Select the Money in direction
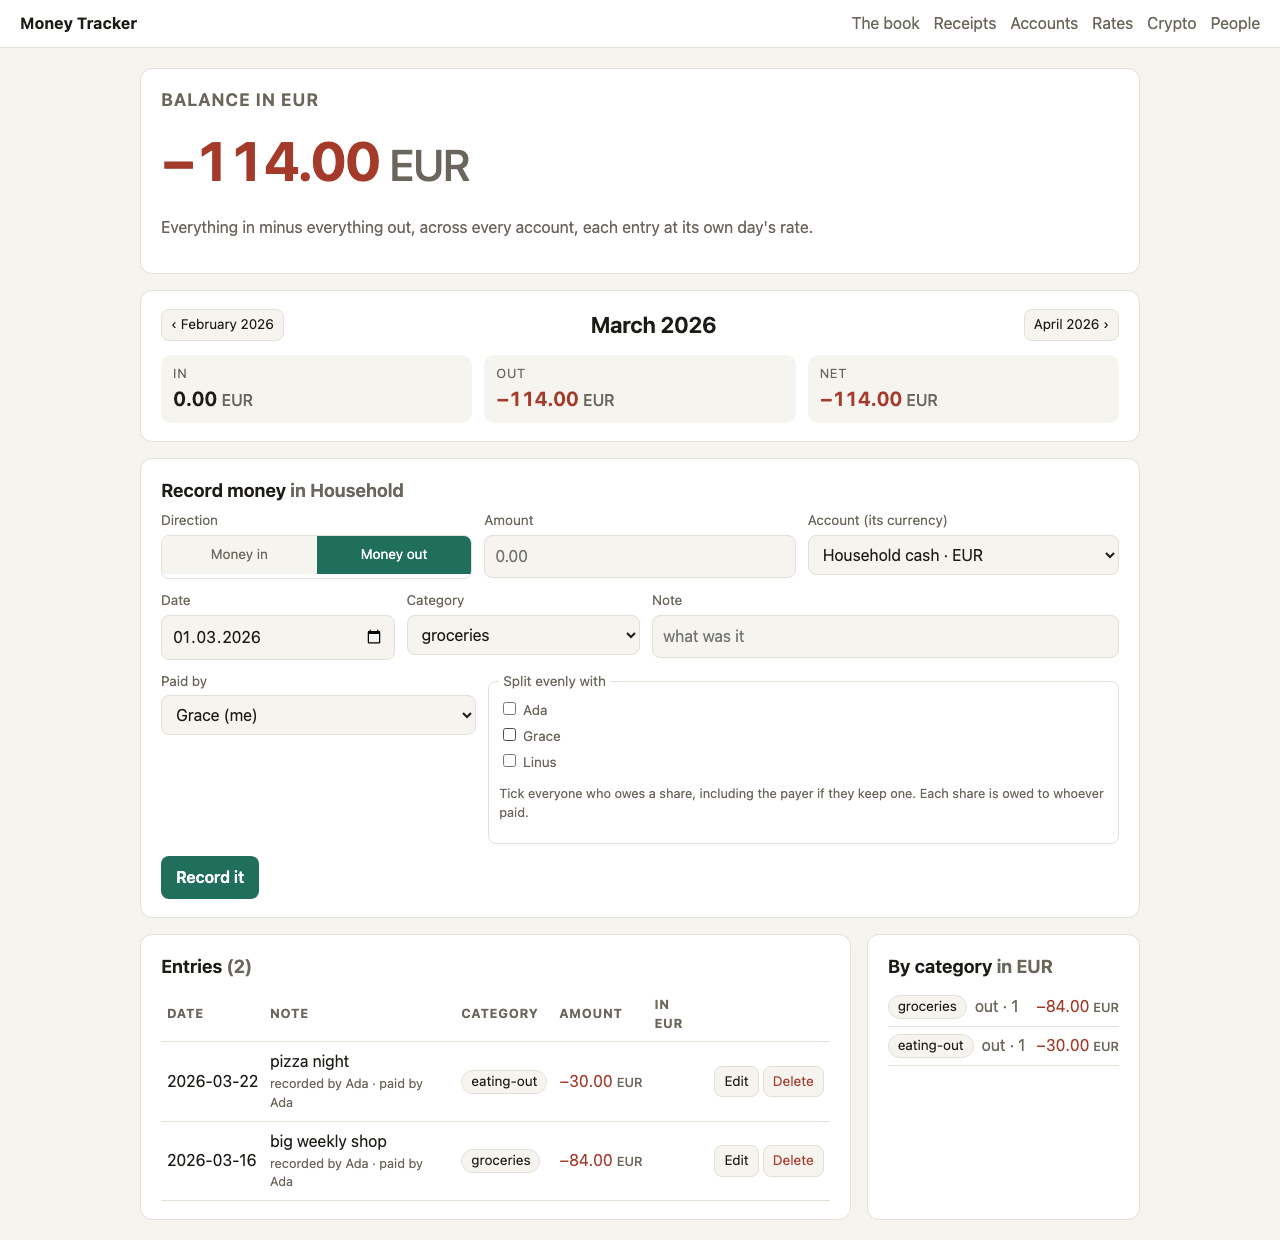The height and width of the screenshot is (1240, 1280). click(x=239, y=555)
